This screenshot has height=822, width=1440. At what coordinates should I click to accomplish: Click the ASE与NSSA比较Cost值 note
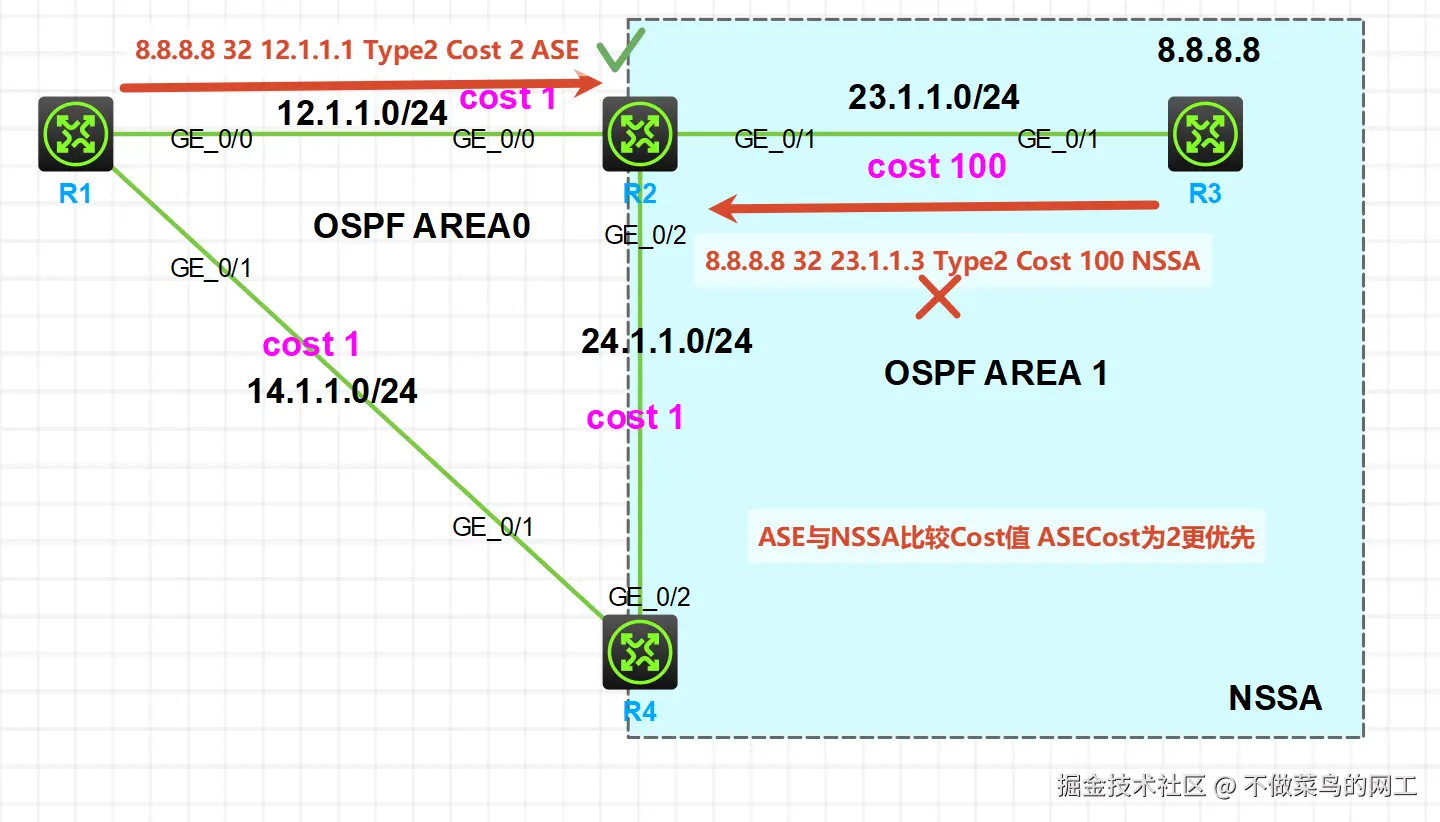point(1006,537)
